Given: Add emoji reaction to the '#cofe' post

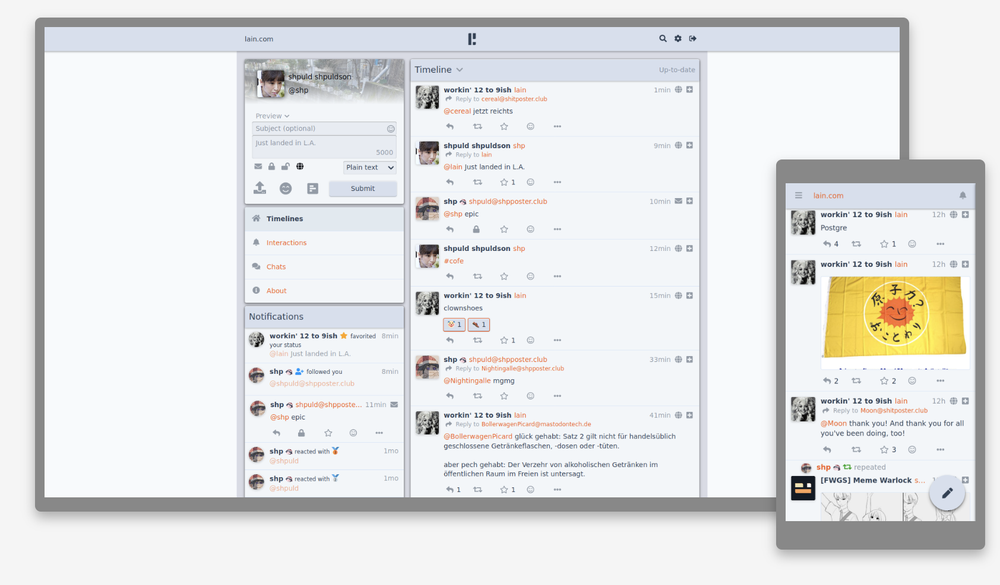Looking at the screenshot, I should click(x=530, y=276).
